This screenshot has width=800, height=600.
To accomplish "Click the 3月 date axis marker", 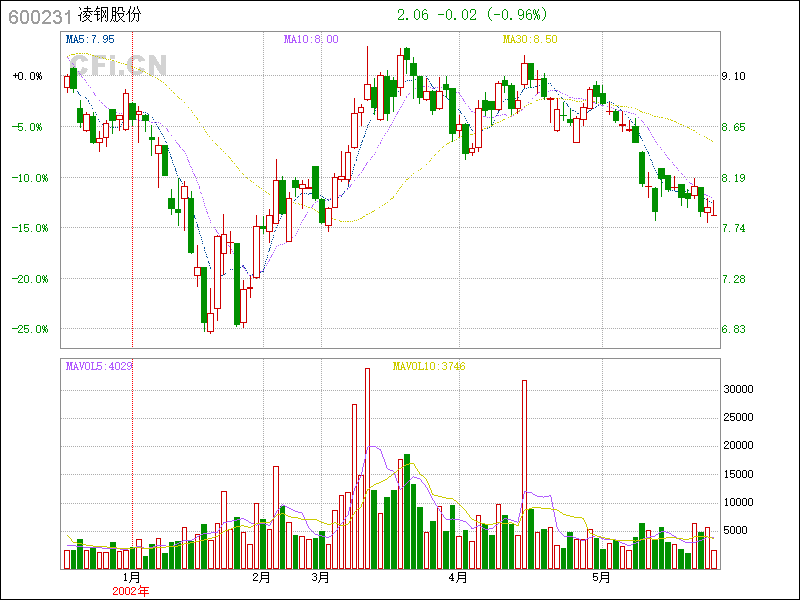I will coord(320,578).
